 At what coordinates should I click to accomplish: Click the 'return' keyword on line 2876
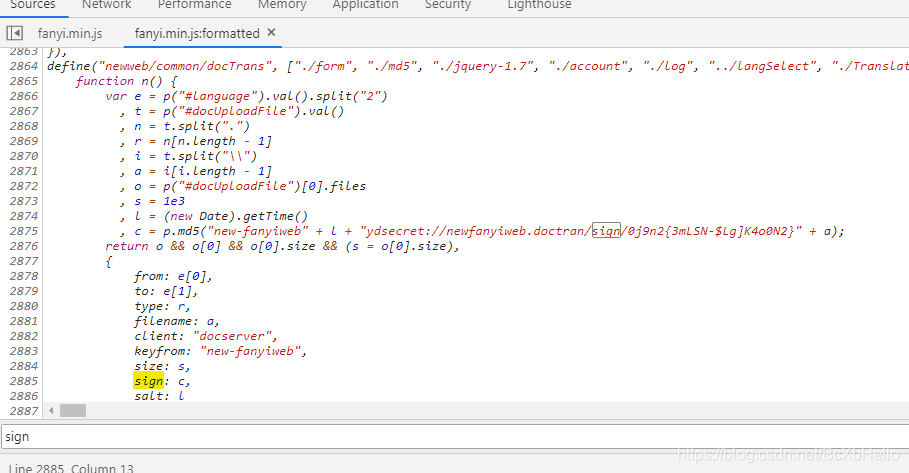[x=126, y=246]
